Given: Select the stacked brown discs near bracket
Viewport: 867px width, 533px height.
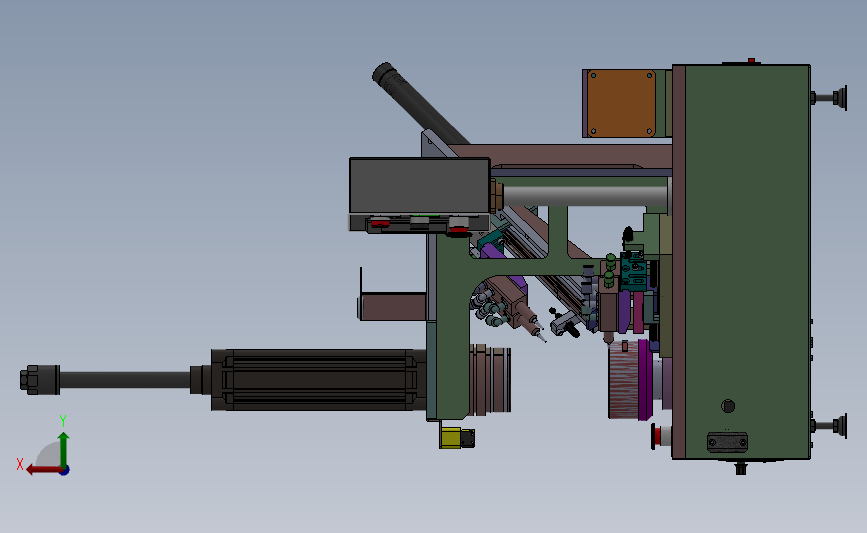Looking at the screenshot, I should tap(490, 379).
